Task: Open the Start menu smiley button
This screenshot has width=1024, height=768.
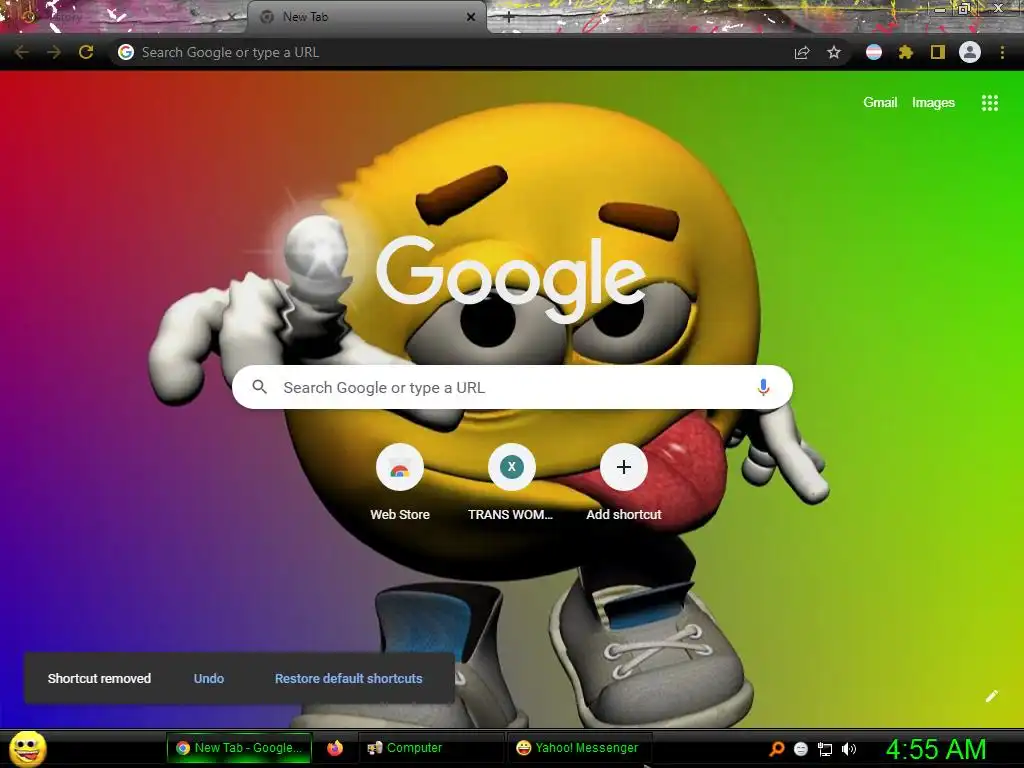Action: (27, 748)
